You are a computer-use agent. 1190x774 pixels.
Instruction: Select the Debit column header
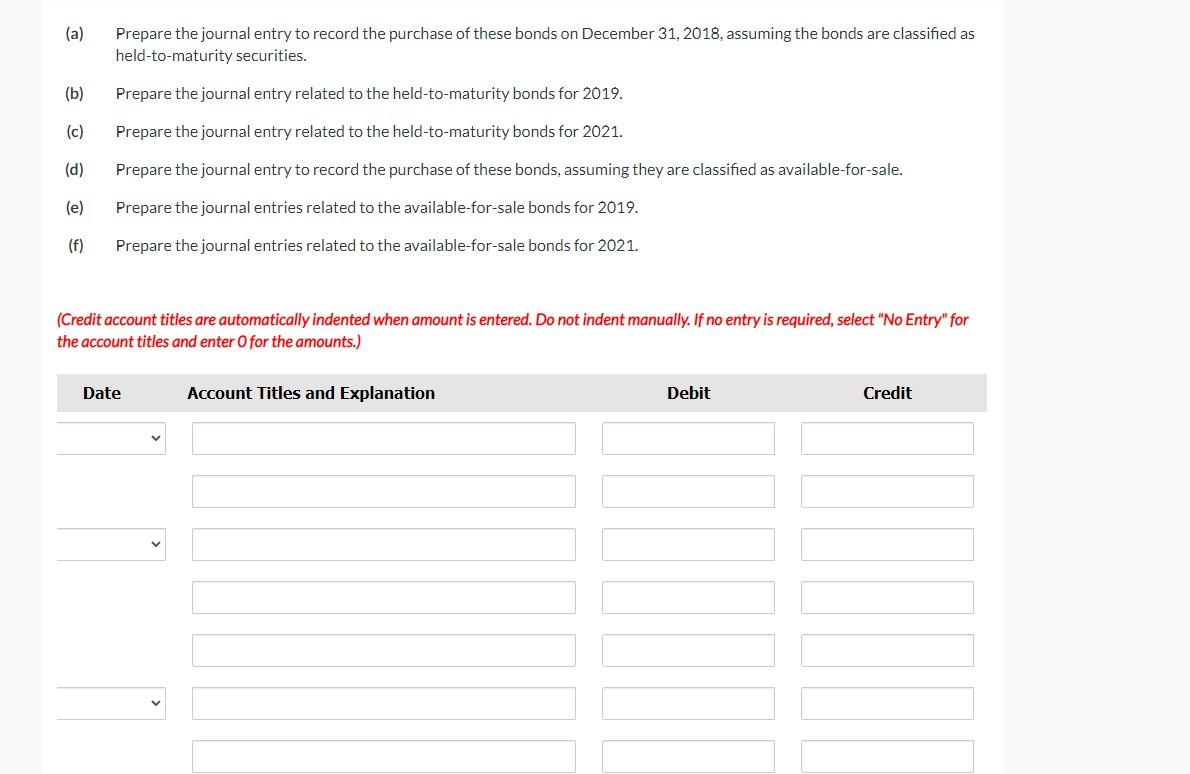click(688, 392)
